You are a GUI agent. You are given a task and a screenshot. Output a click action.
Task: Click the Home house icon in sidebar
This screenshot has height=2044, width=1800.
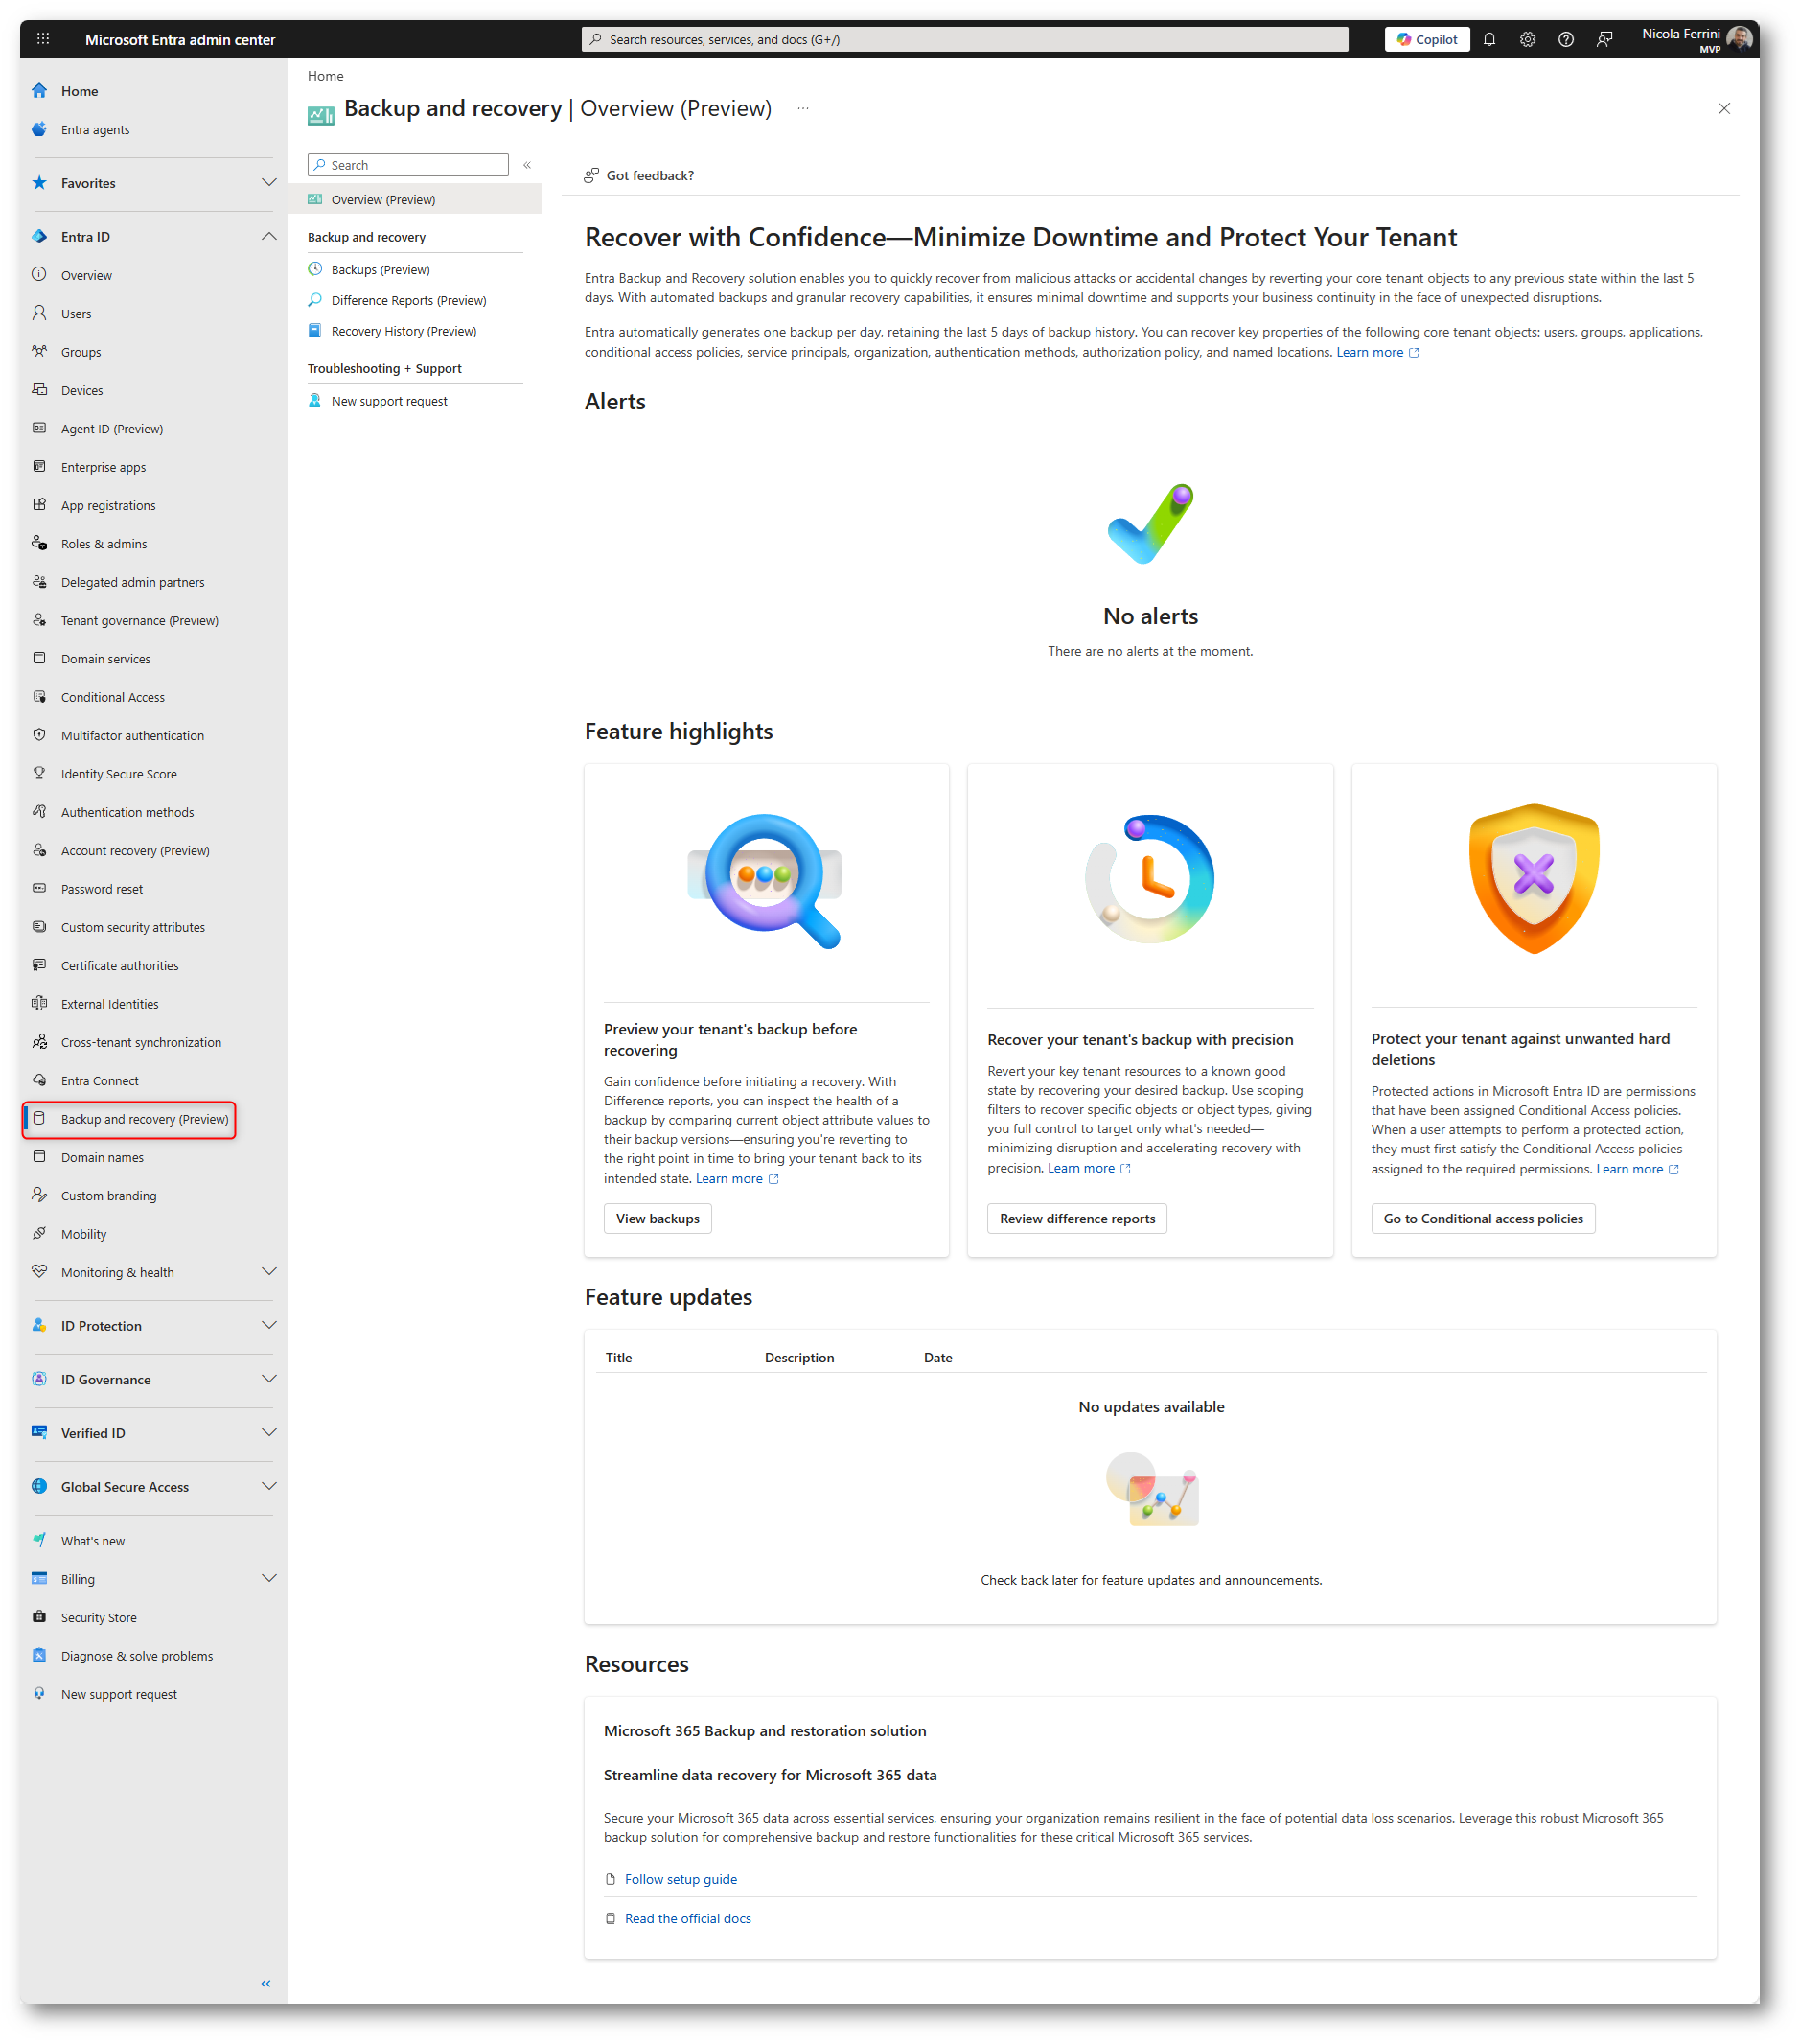coord(39,91)
